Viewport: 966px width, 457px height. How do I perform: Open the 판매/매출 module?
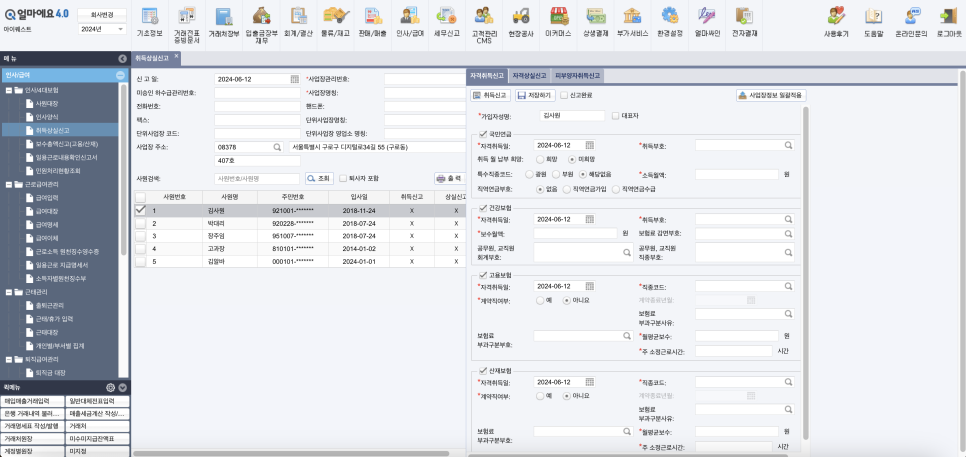click(373, 23)
